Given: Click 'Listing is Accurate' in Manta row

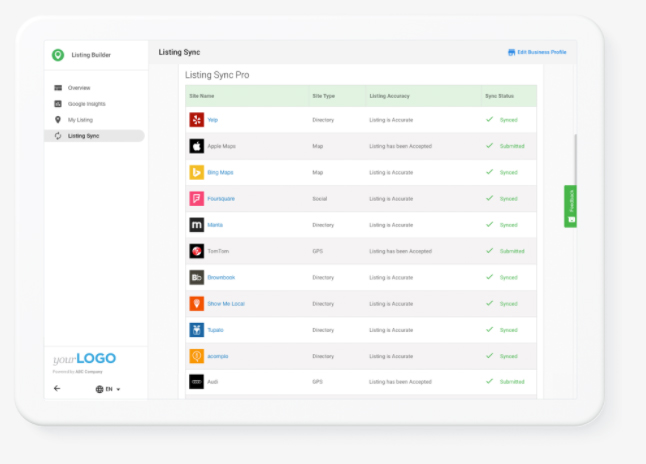Looking at the screenshot, I should tap(391, 225).
